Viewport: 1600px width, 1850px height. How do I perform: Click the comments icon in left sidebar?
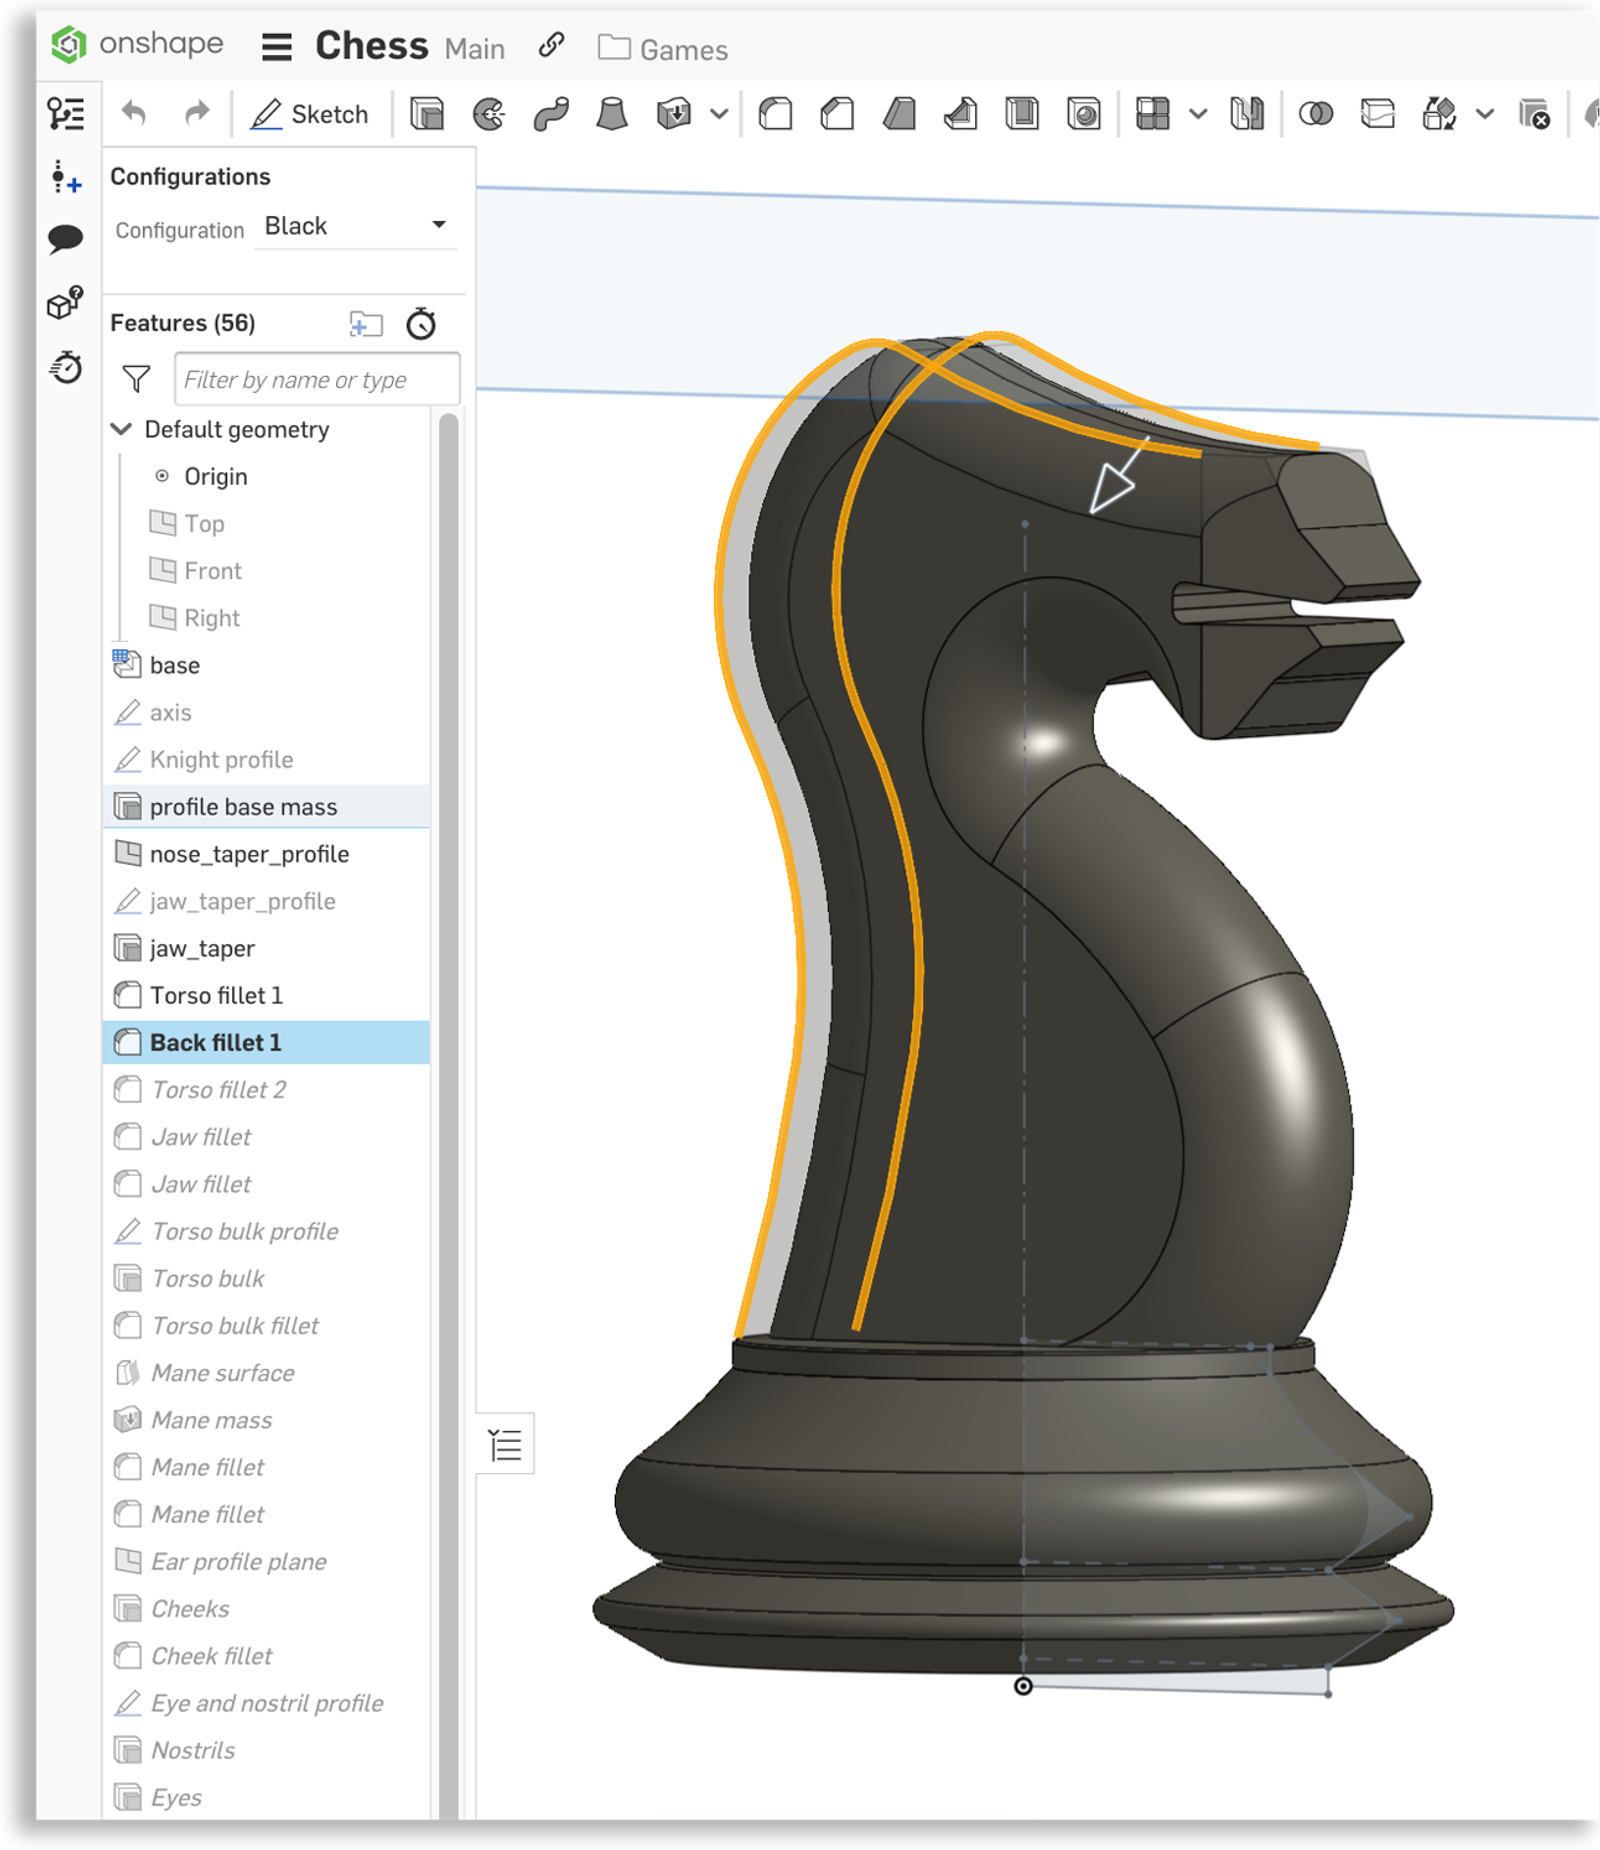[67, 237]
